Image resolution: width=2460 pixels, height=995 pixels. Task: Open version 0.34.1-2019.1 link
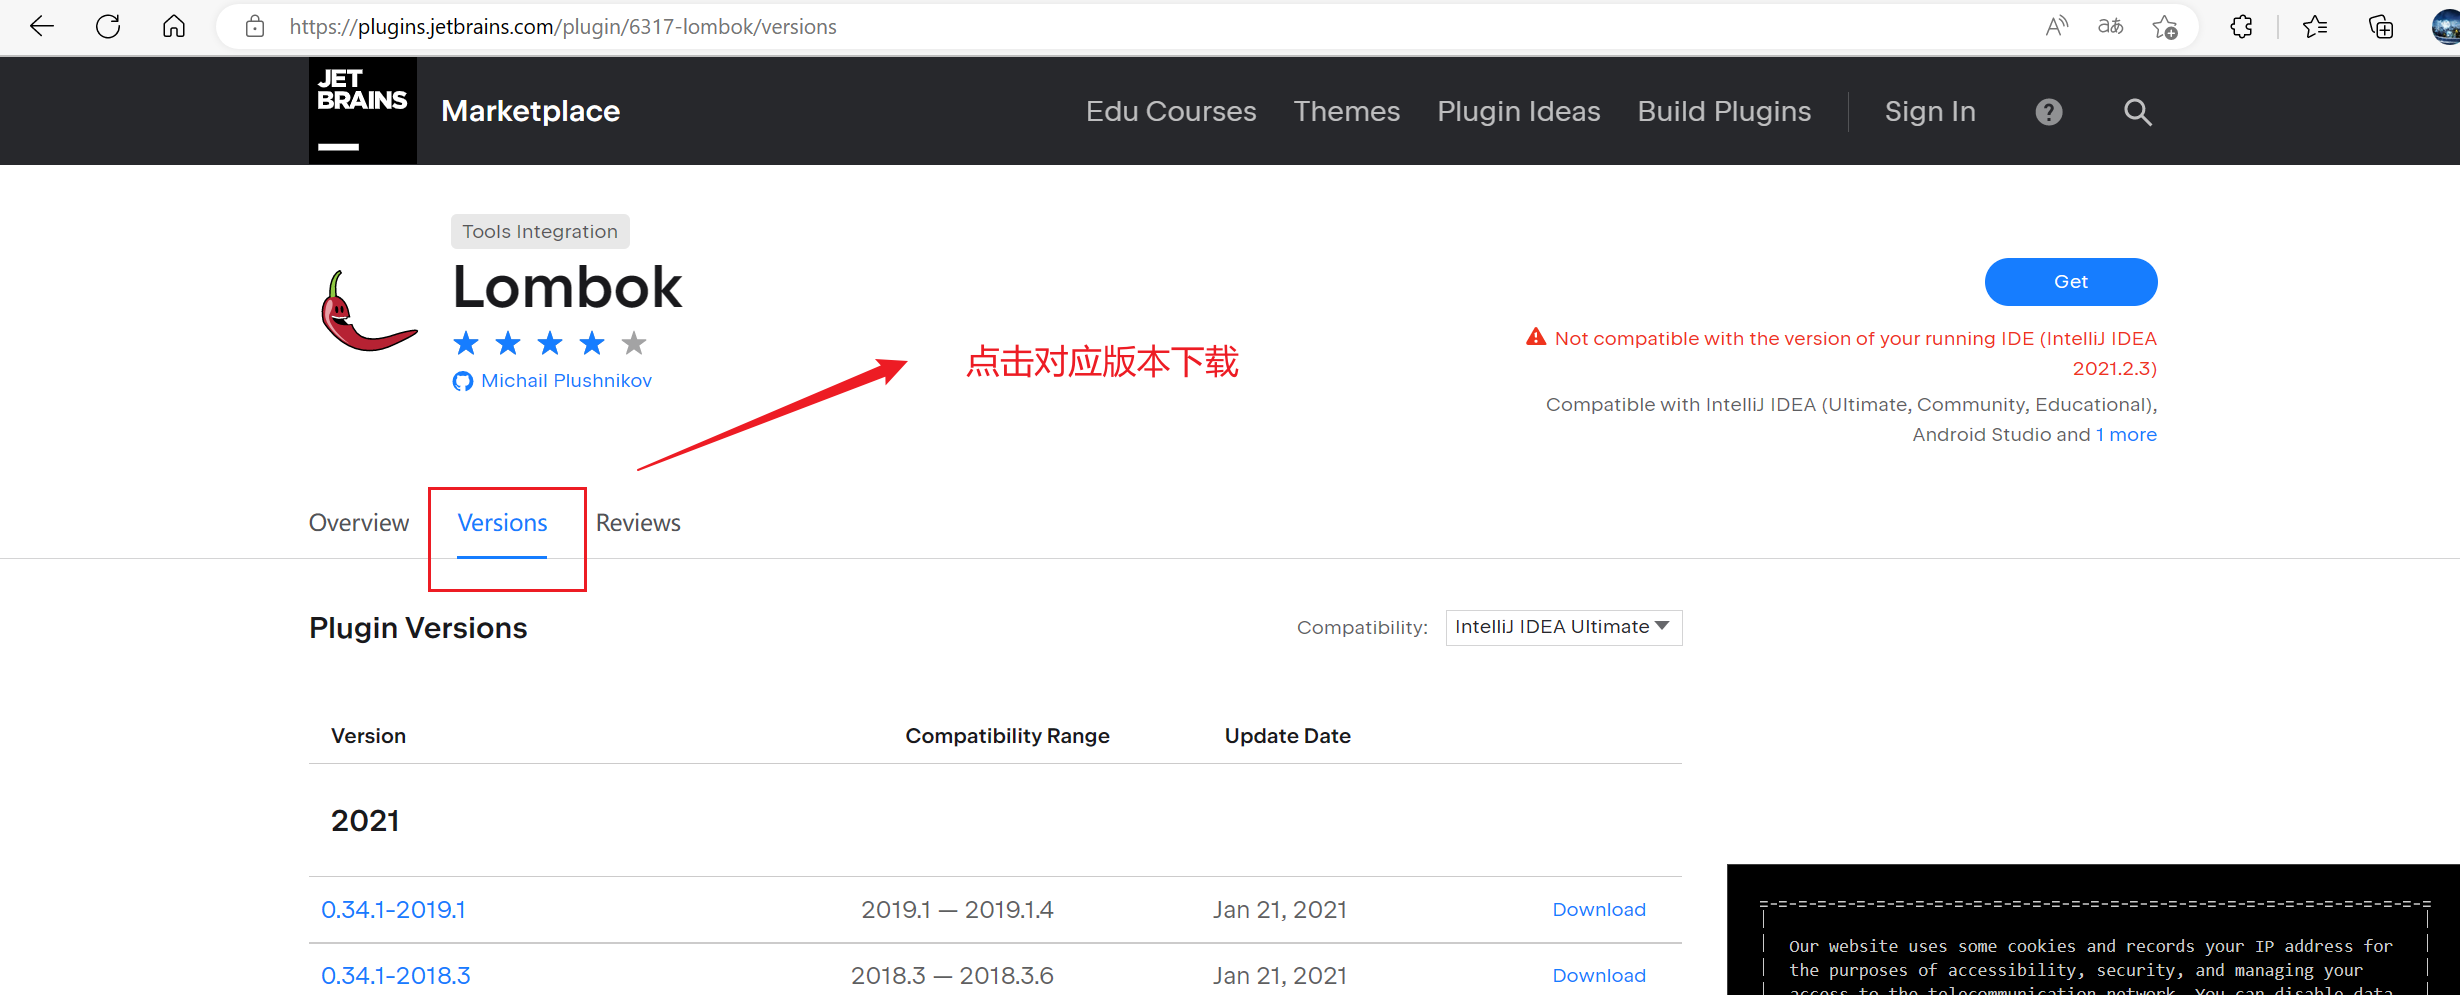pyautogui.click(x=393, y=910)
